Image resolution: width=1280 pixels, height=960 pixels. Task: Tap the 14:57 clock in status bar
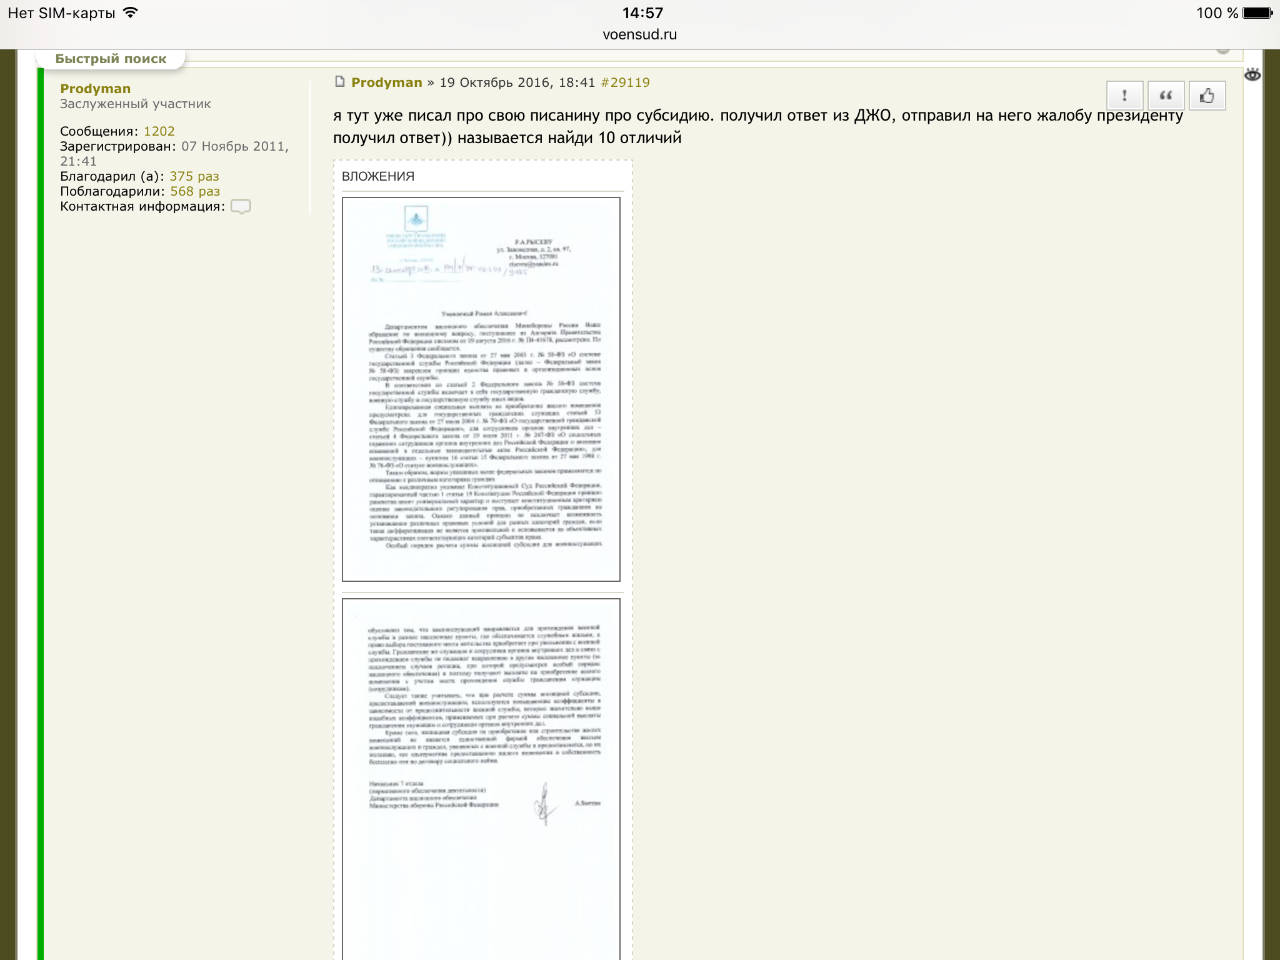pyautogui.click(x=642, y=13)
